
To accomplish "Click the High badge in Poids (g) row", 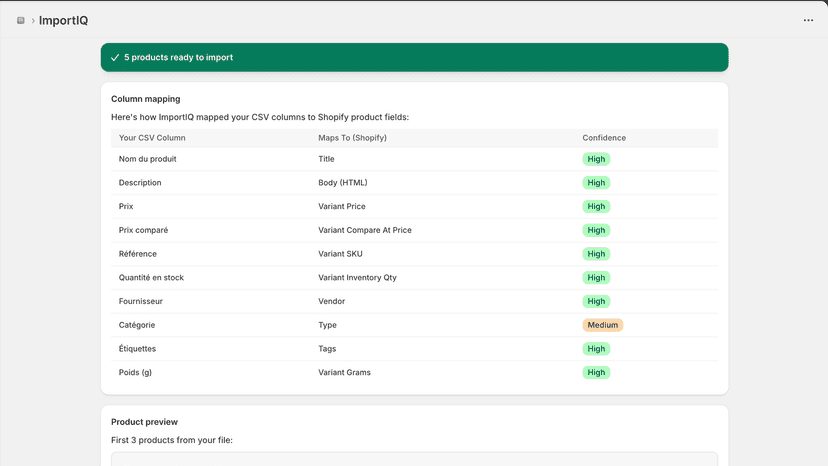I will [x=596, y=372].
